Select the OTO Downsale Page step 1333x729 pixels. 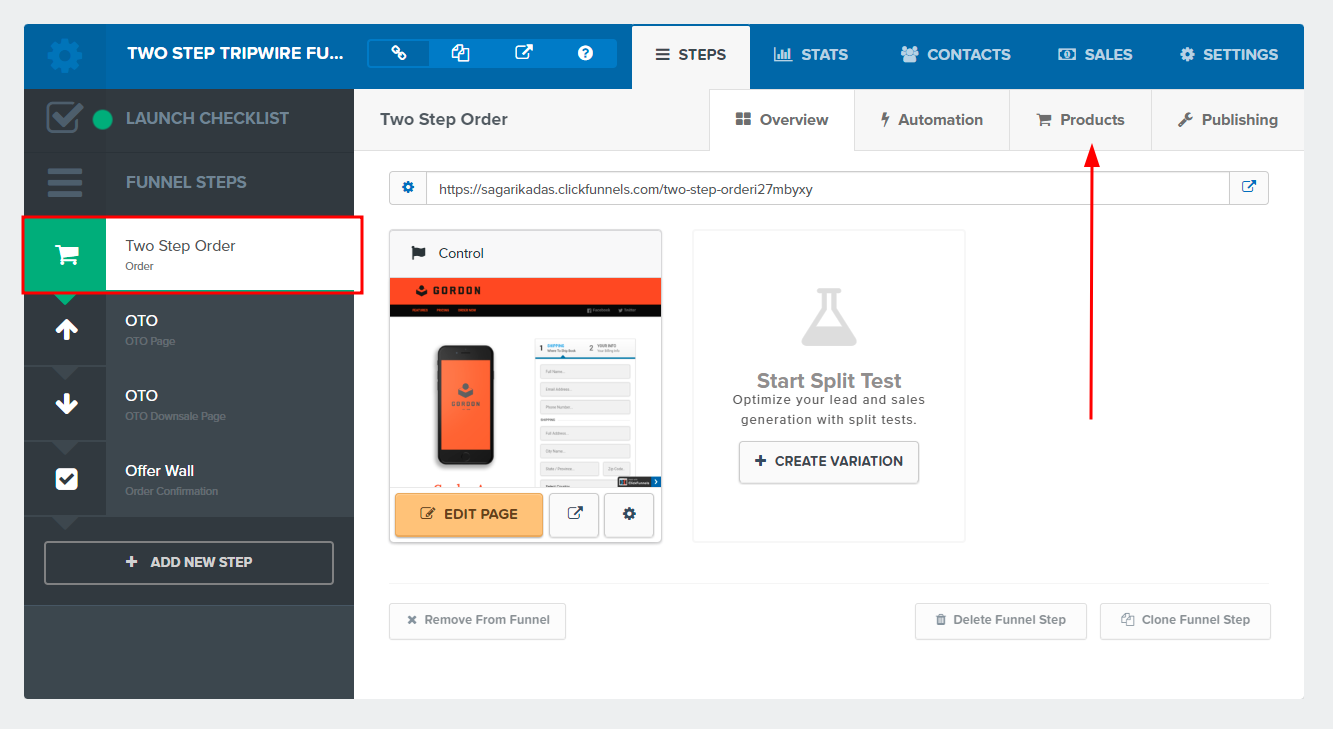(x=189, y=404)
